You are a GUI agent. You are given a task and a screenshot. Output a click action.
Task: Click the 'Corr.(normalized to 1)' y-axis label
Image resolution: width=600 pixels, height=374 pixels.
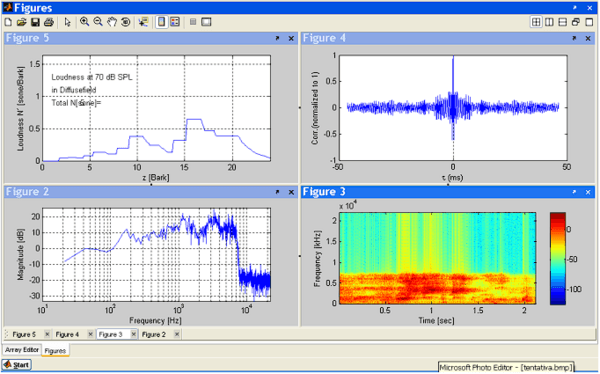(315, 108)
